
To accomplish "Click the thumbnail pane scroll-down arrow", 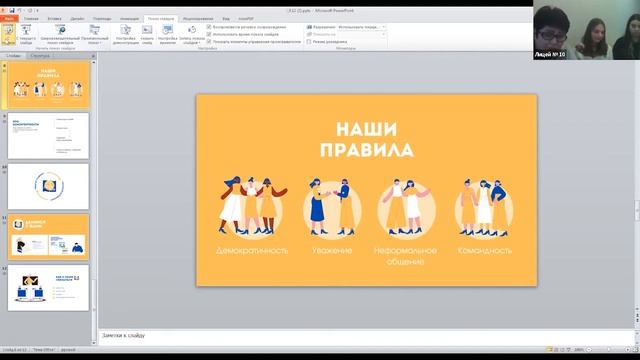I will [x=94, y=343].
